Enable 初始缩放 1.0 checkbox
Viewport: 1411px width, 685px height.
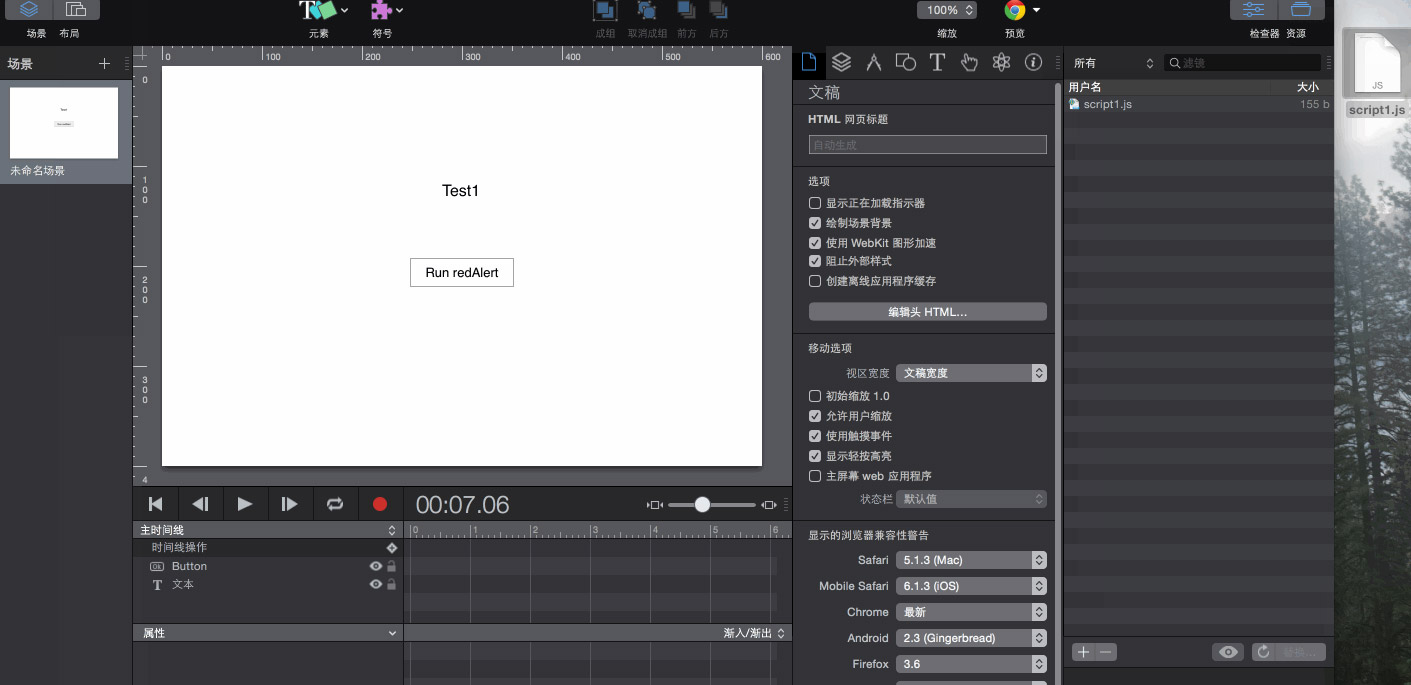(x=815, y=396)
